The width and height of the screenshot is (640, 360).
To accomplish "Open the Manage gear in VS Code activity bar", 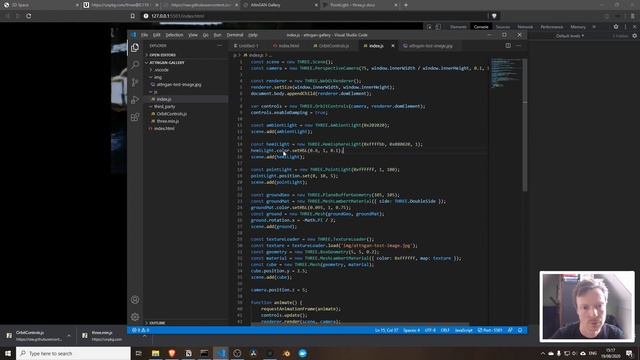I will pos(135,317).
